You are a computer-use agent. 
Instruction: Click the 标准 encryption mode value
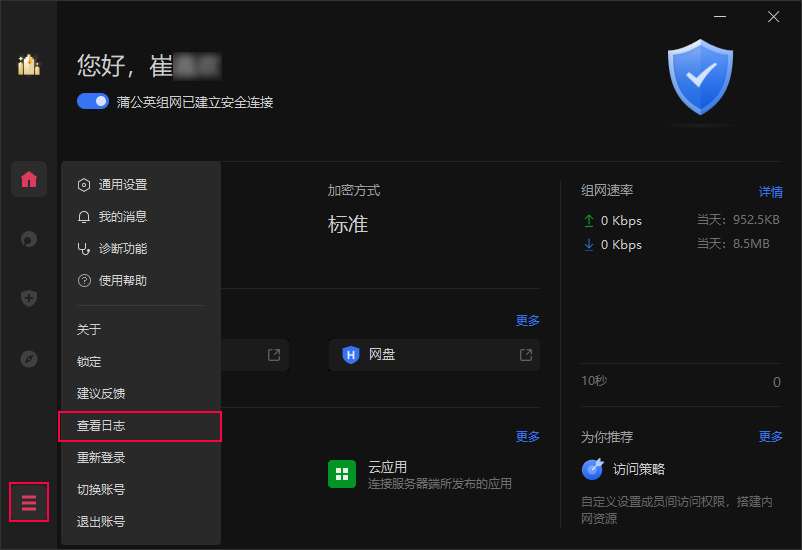348,225
